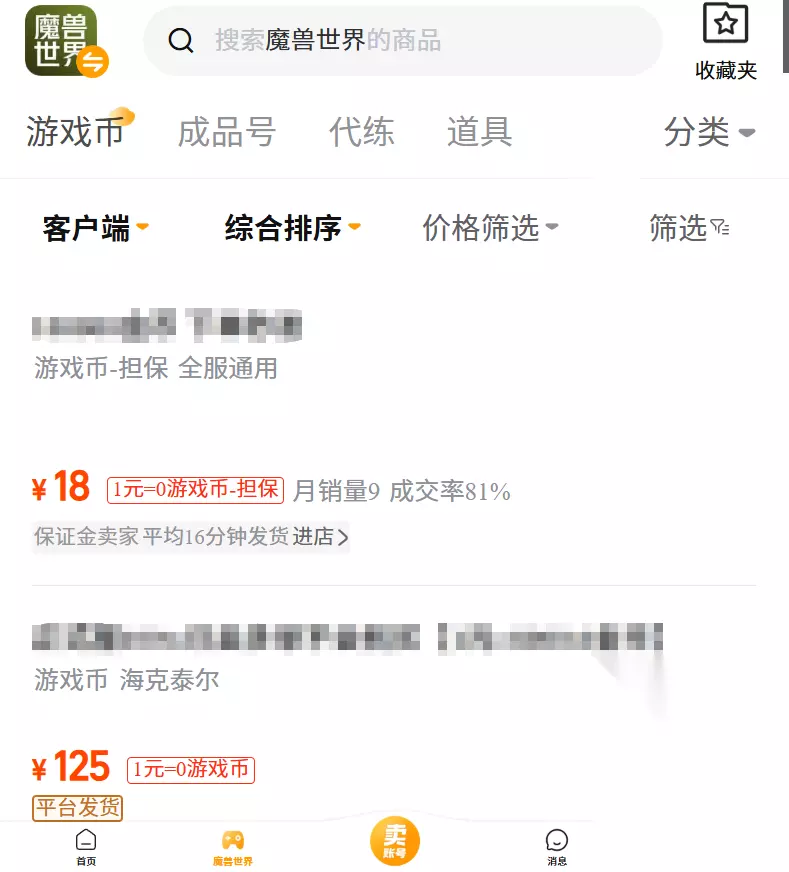The image size is (789, 872).
Task: Switch to the 成品号 tab
Action: 227,132
